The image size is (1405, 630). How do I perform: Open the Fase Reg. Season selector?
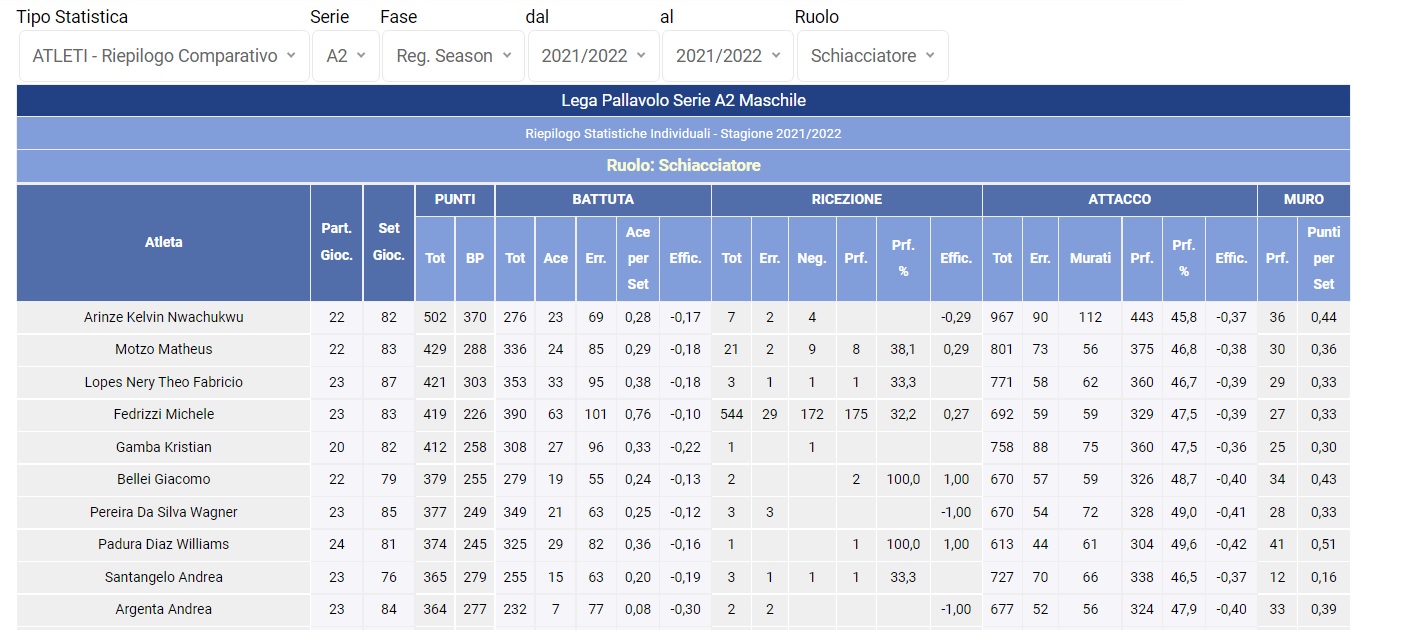tap(453, 56)
